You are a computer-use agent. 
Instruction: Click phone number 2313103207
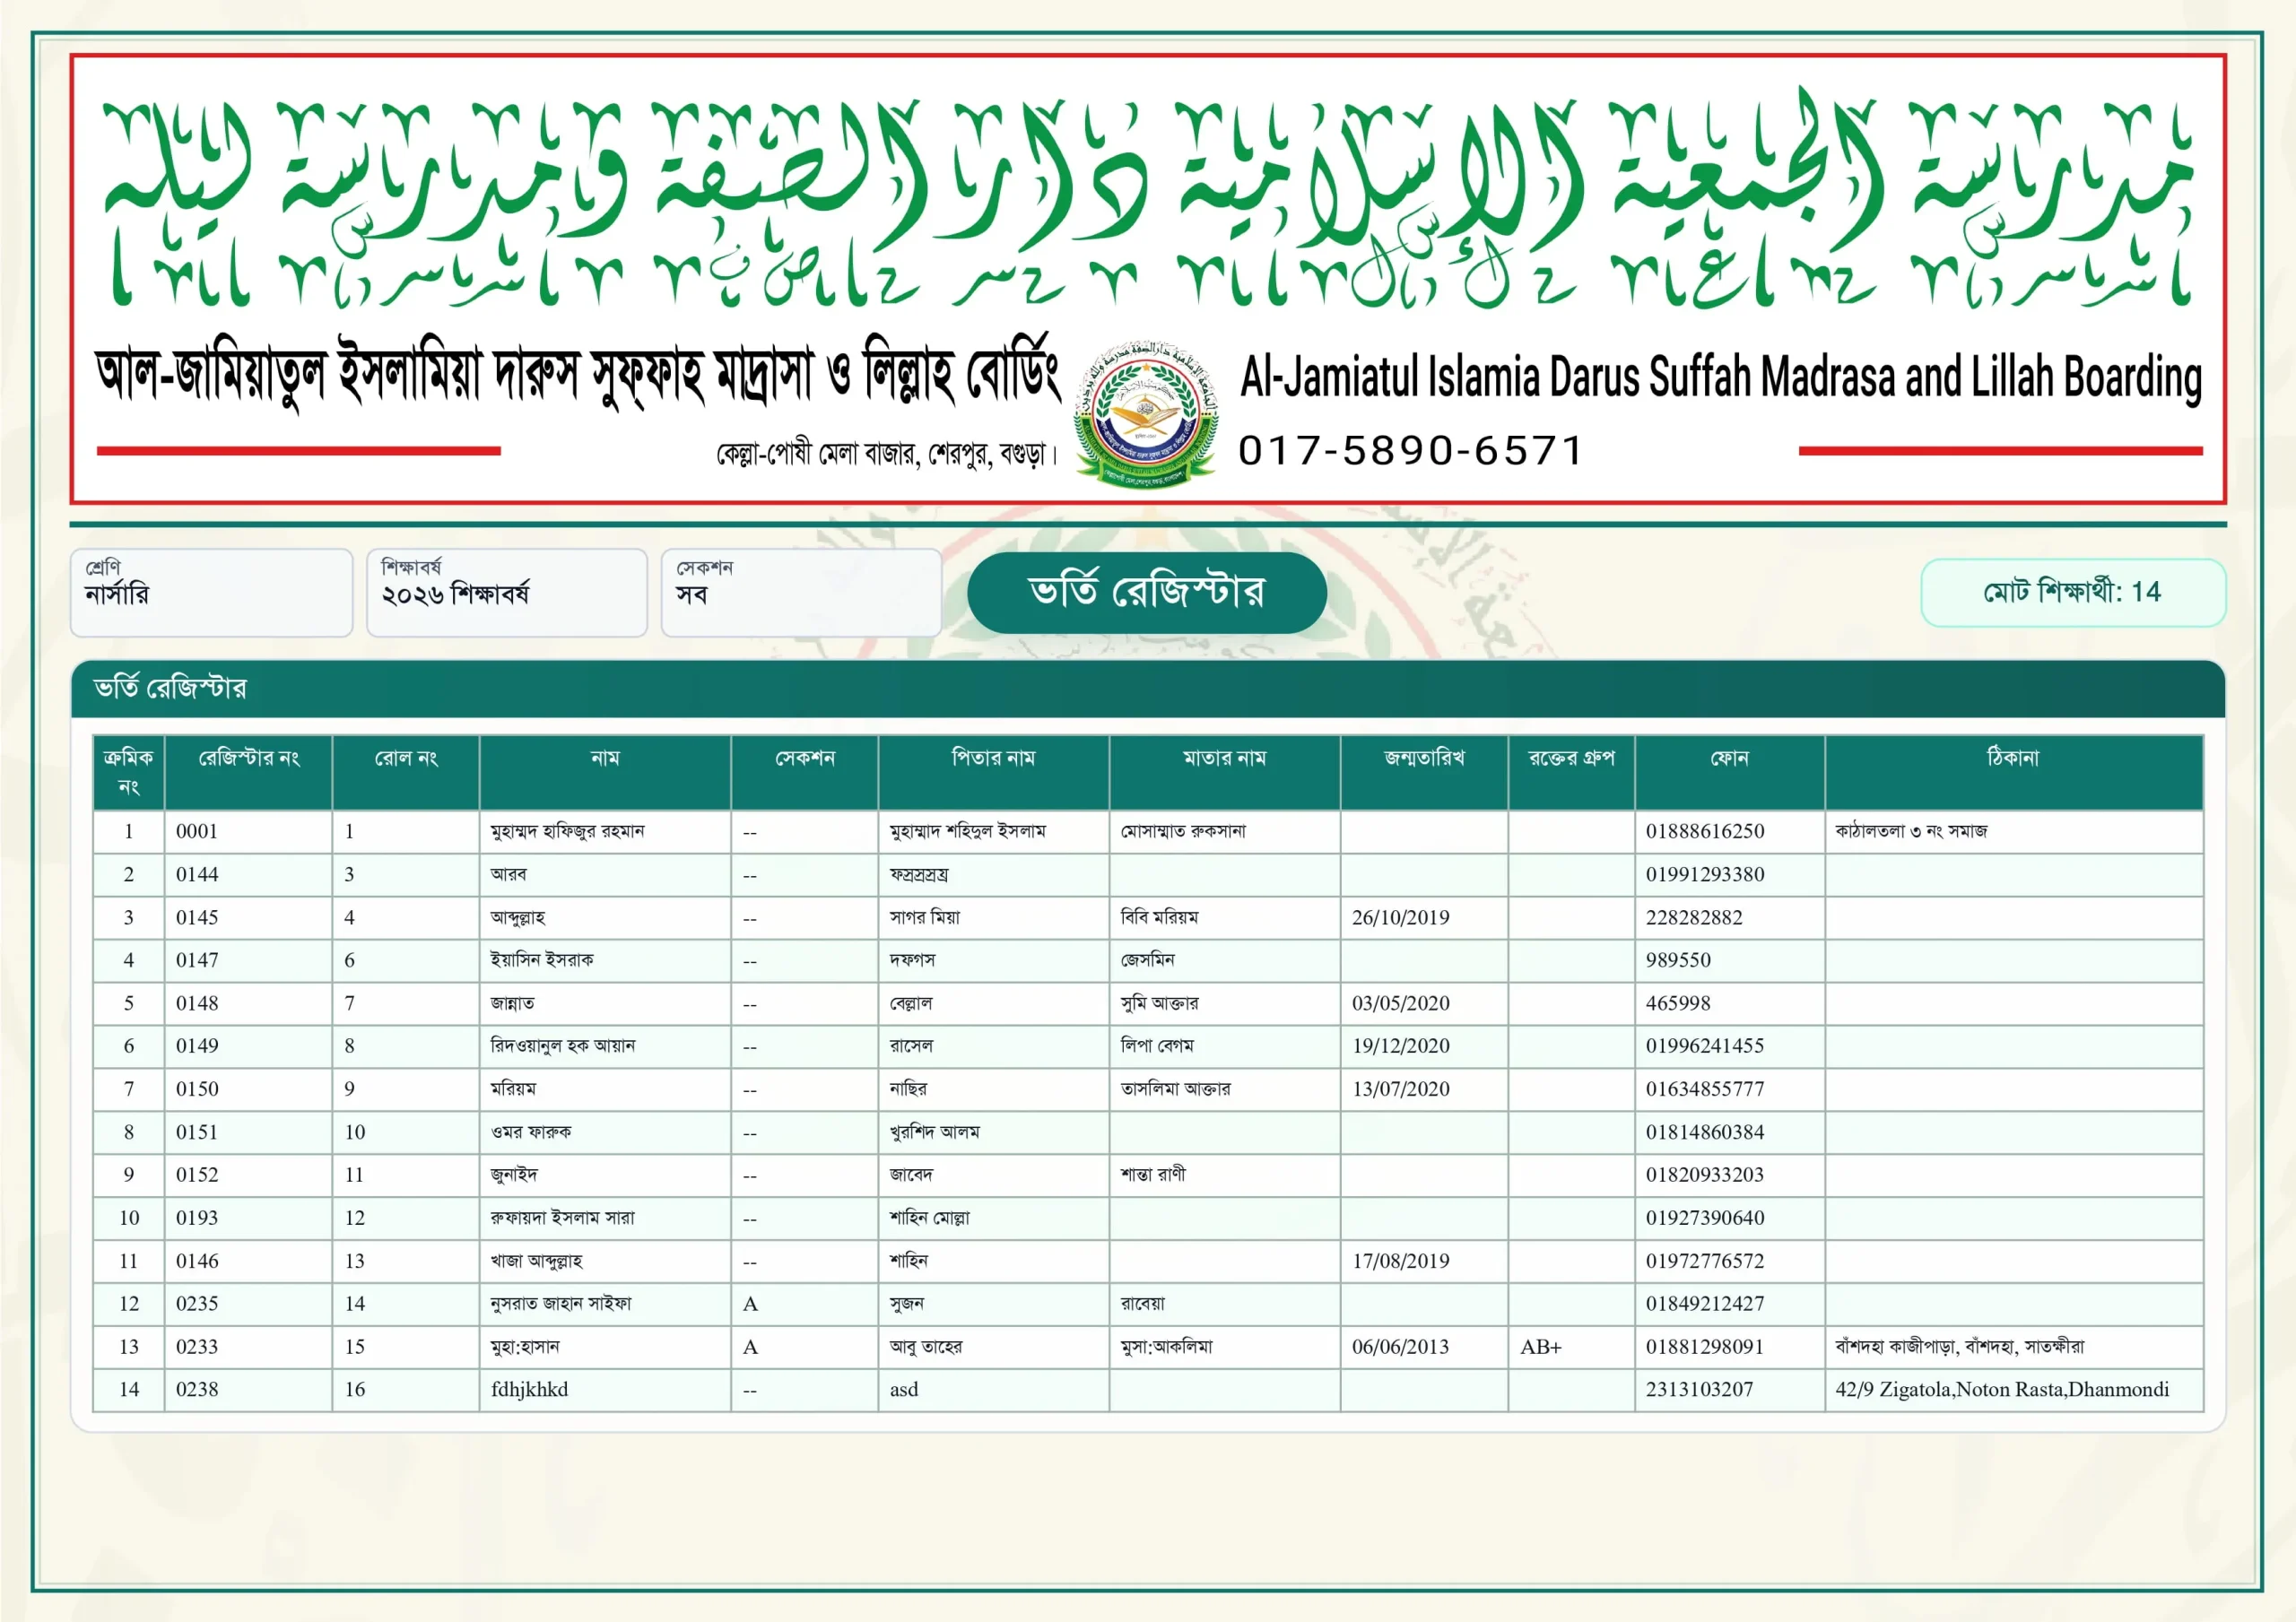coord(1699,1390)
